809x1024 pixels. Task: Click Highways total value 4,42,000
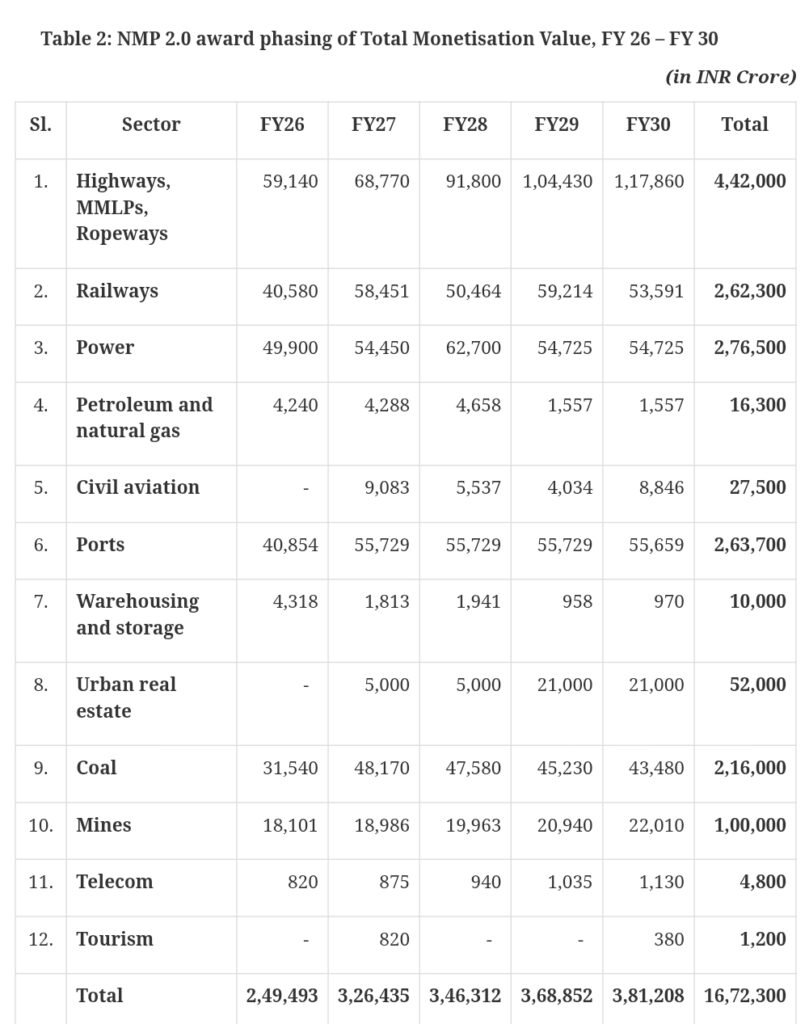[x=750, y=181]
